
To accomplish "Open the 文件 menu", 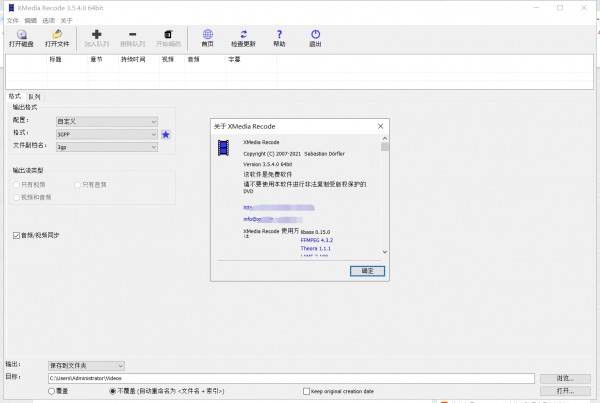I will (x=13, y=21).
